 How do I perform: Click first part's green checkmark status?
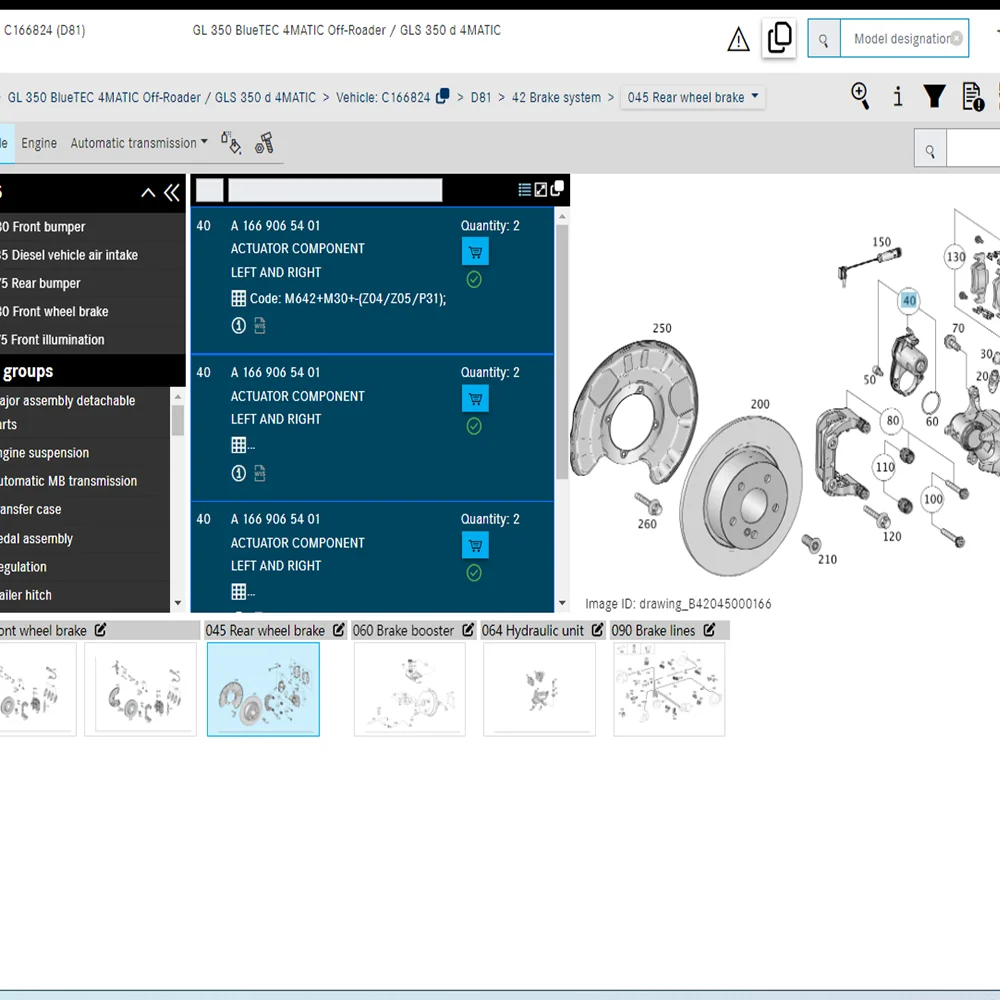click(474, 279)
